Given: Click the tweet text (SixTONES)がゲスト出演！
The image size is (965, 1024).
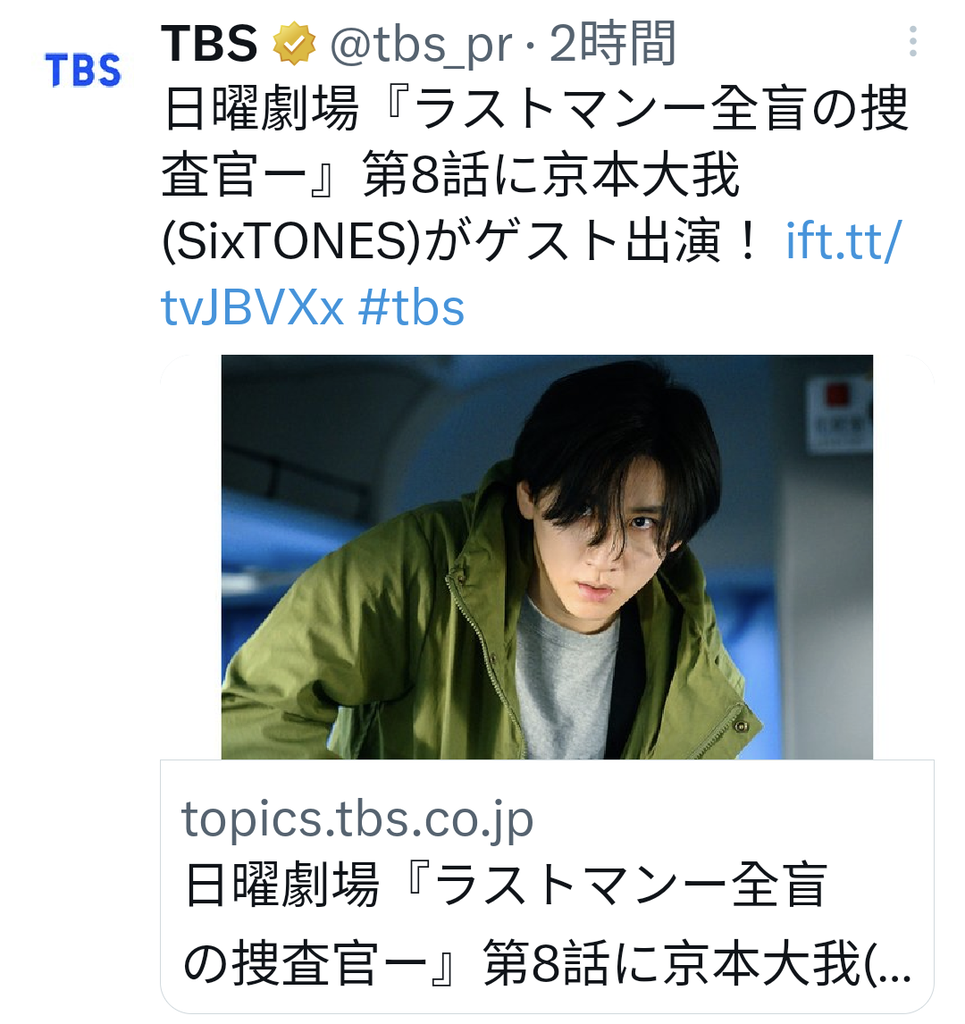Looking at the screenshot, I should 462,241.
